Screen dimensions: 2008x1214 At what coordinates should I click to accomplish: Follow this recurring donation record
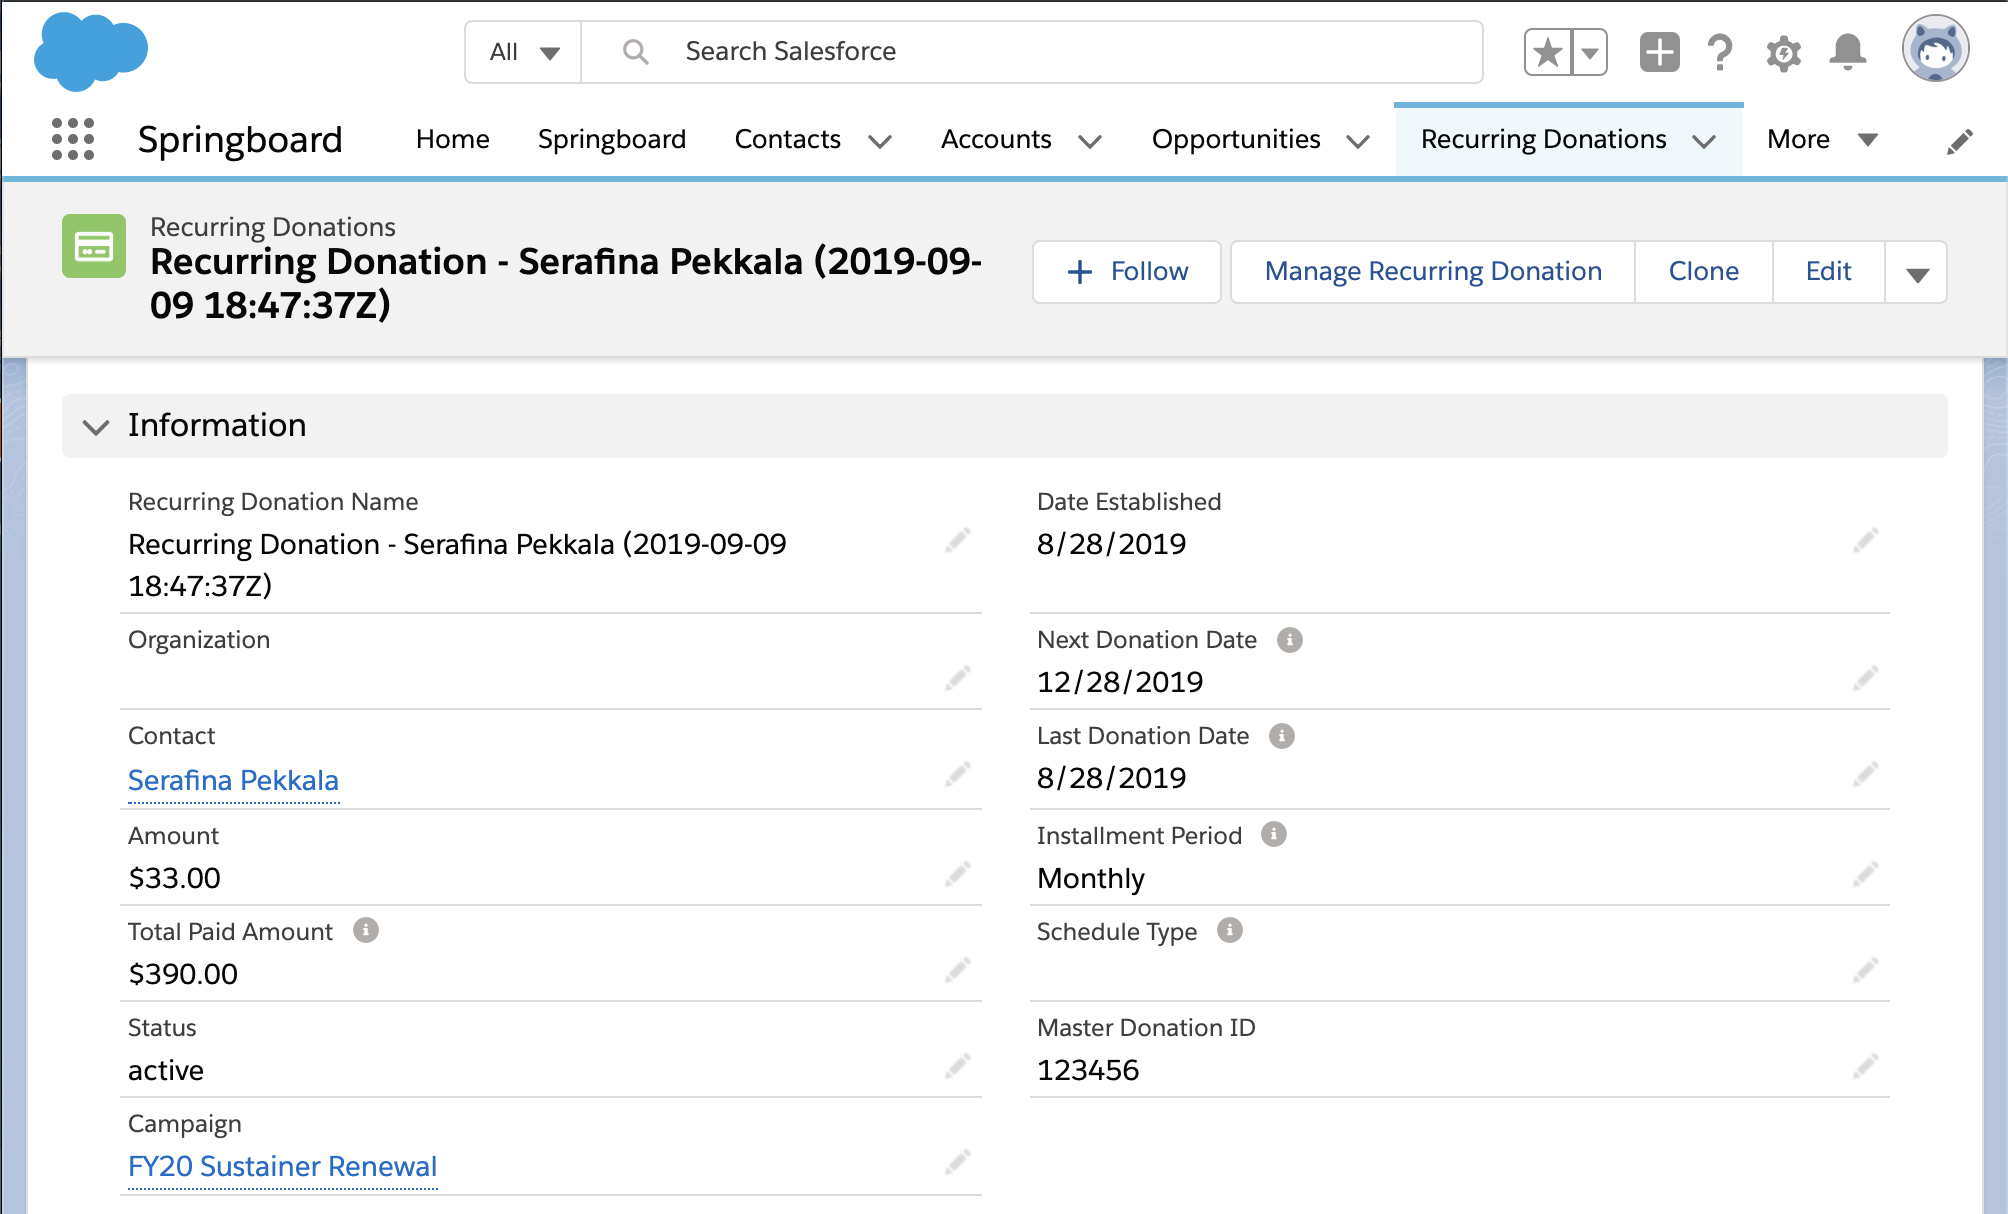[x=1125, y=271]
